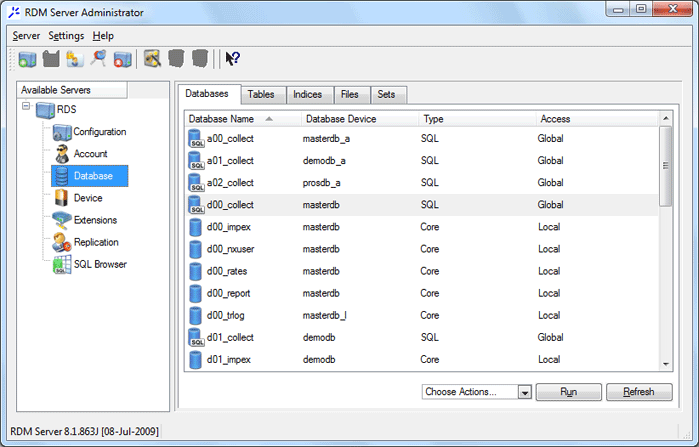Click the demodb_a device cell
This screenshot has width=699, height=447.
[x=324, y=160]
